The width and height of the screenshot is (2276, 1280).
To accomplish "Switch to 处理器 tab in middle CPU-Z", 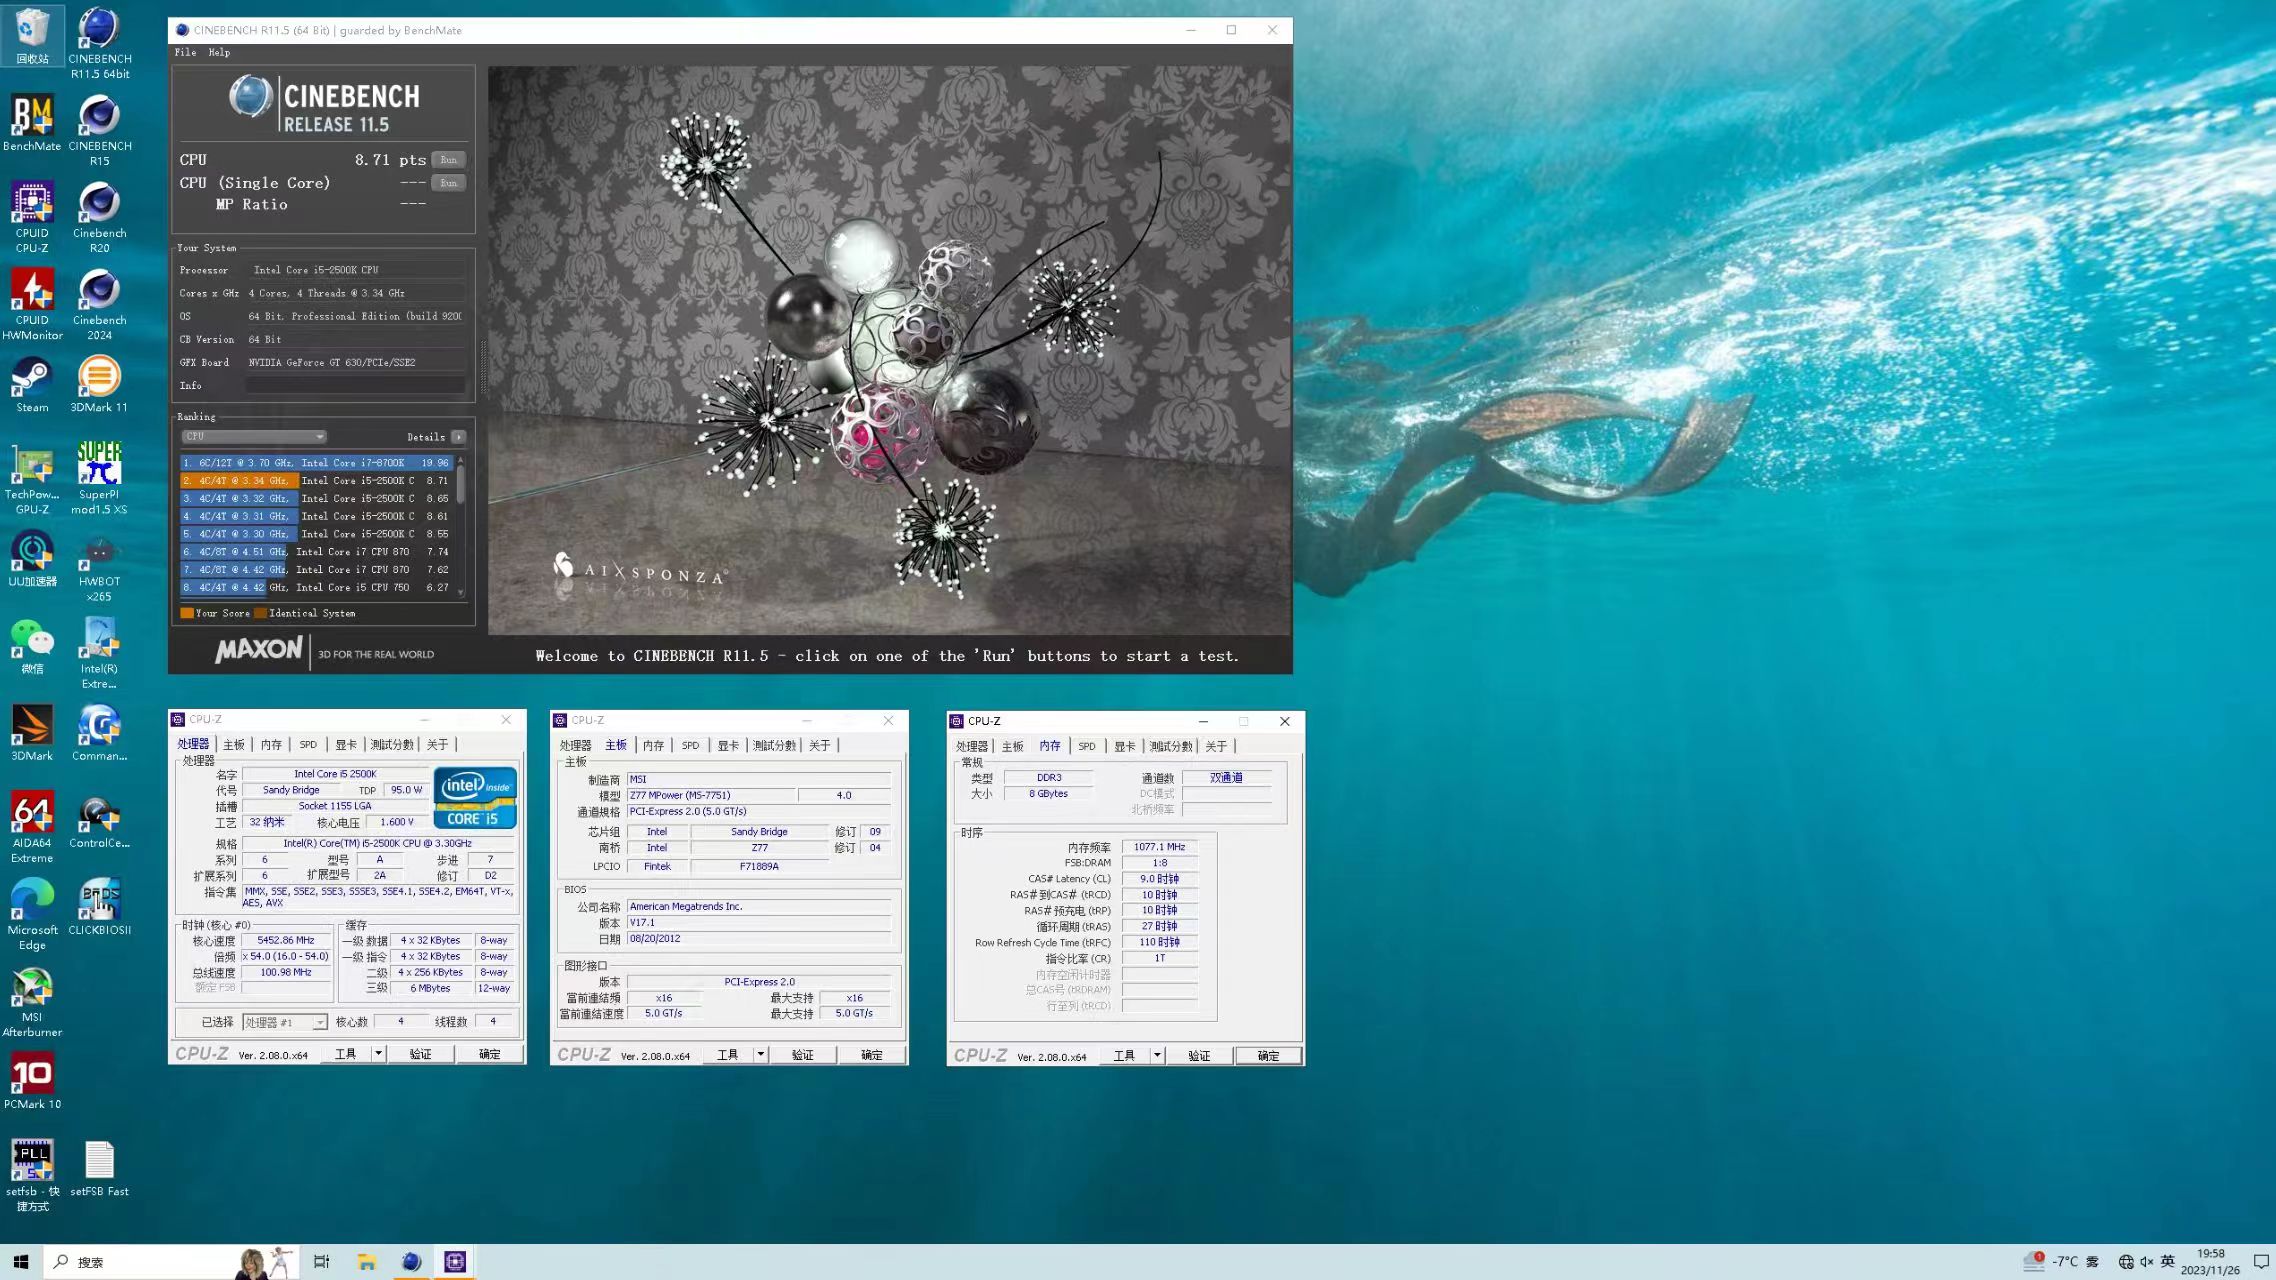I will click(x=575, y=746).
